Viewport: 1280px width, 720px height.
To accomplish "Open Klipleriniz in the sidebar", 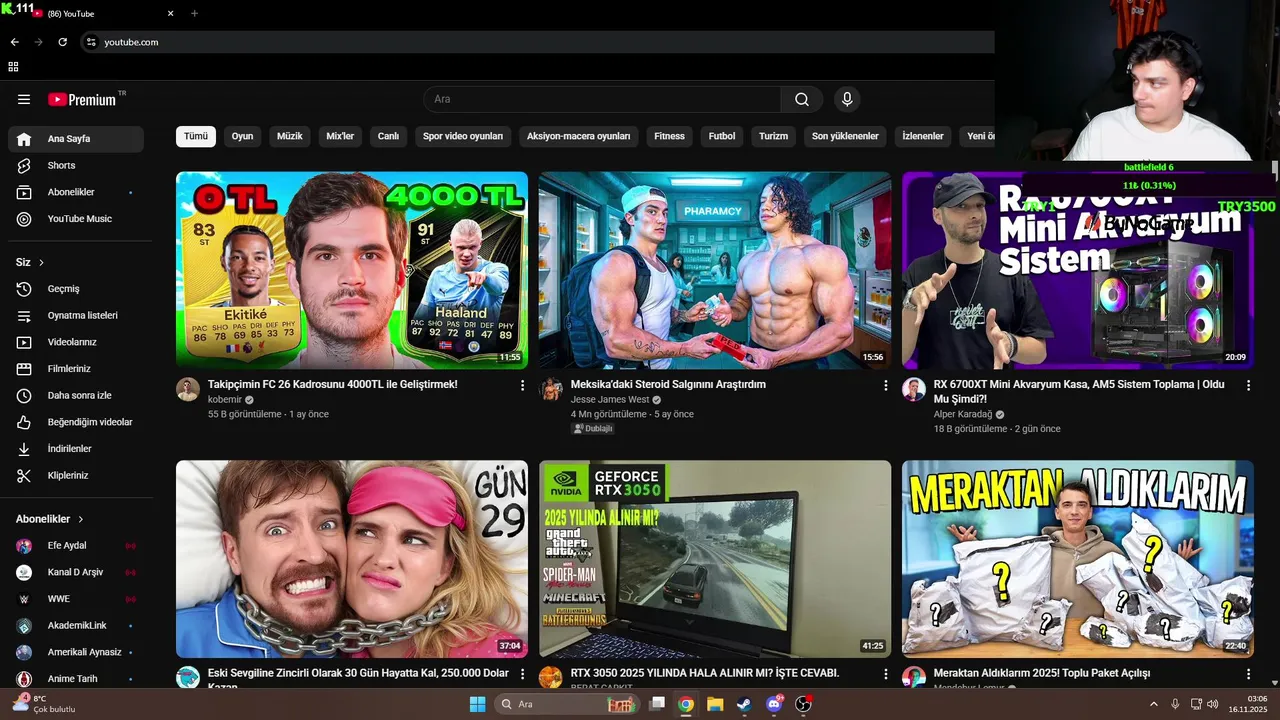I will coord(76,475).
